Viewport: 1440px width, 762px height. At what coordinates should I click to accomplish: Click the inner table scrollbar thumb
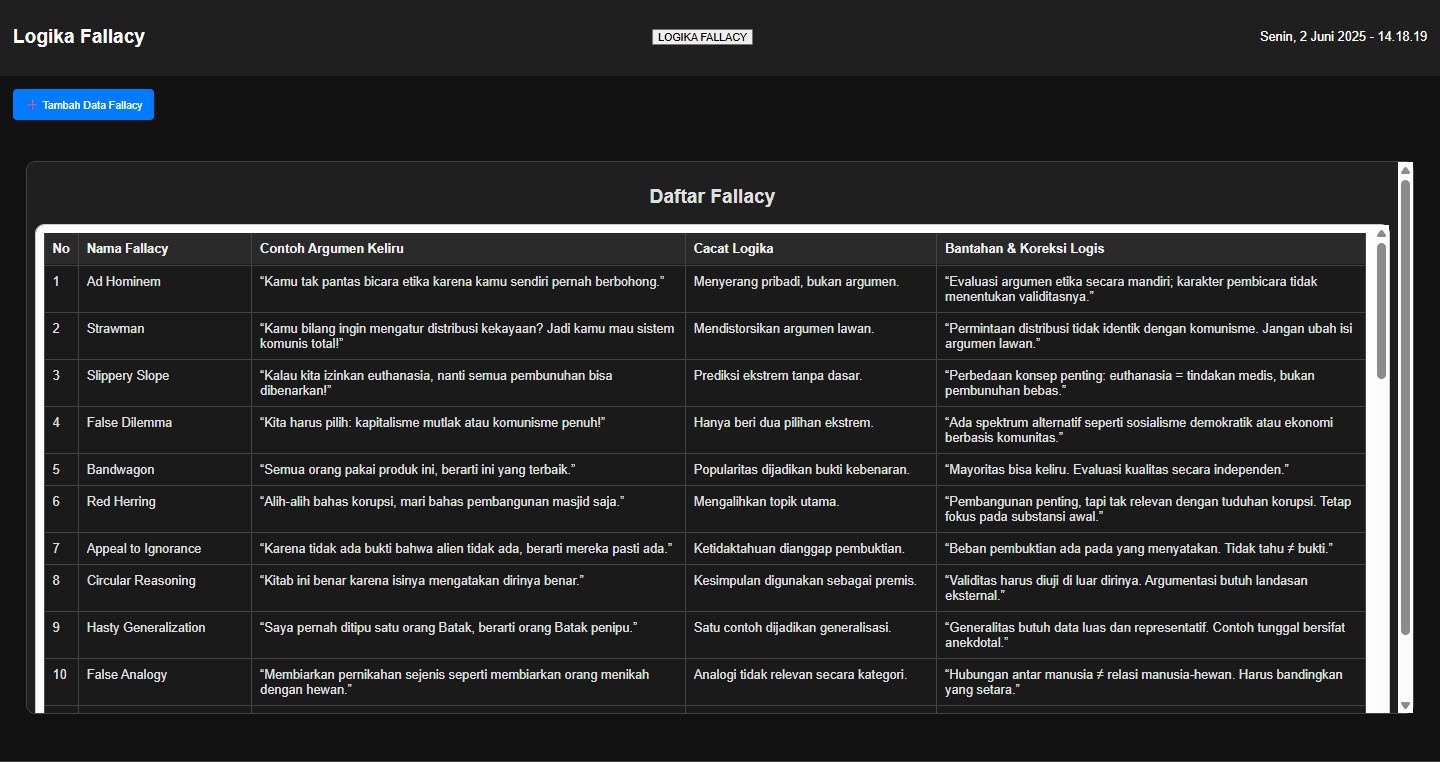click(x=1382, y=311)
